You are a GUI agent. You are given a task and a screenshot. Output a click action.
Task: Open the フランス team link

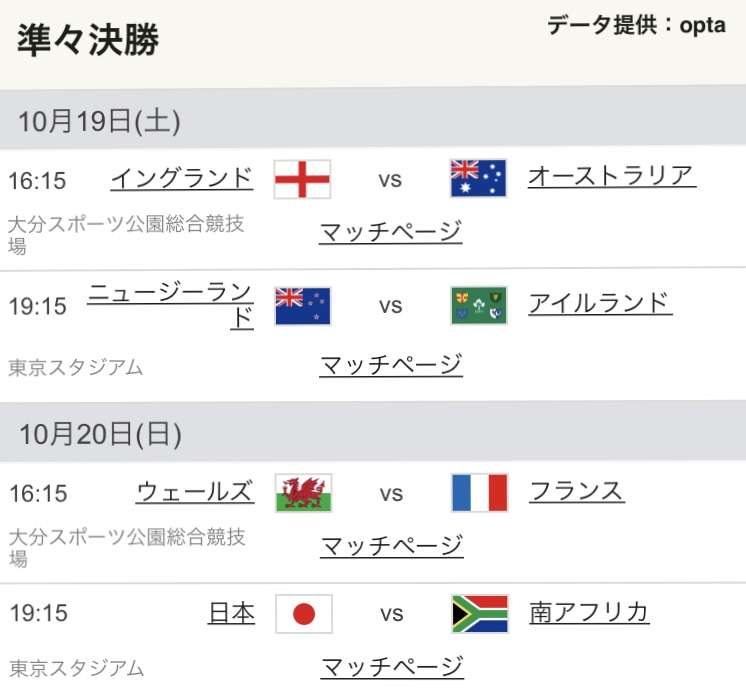(577, 490)
